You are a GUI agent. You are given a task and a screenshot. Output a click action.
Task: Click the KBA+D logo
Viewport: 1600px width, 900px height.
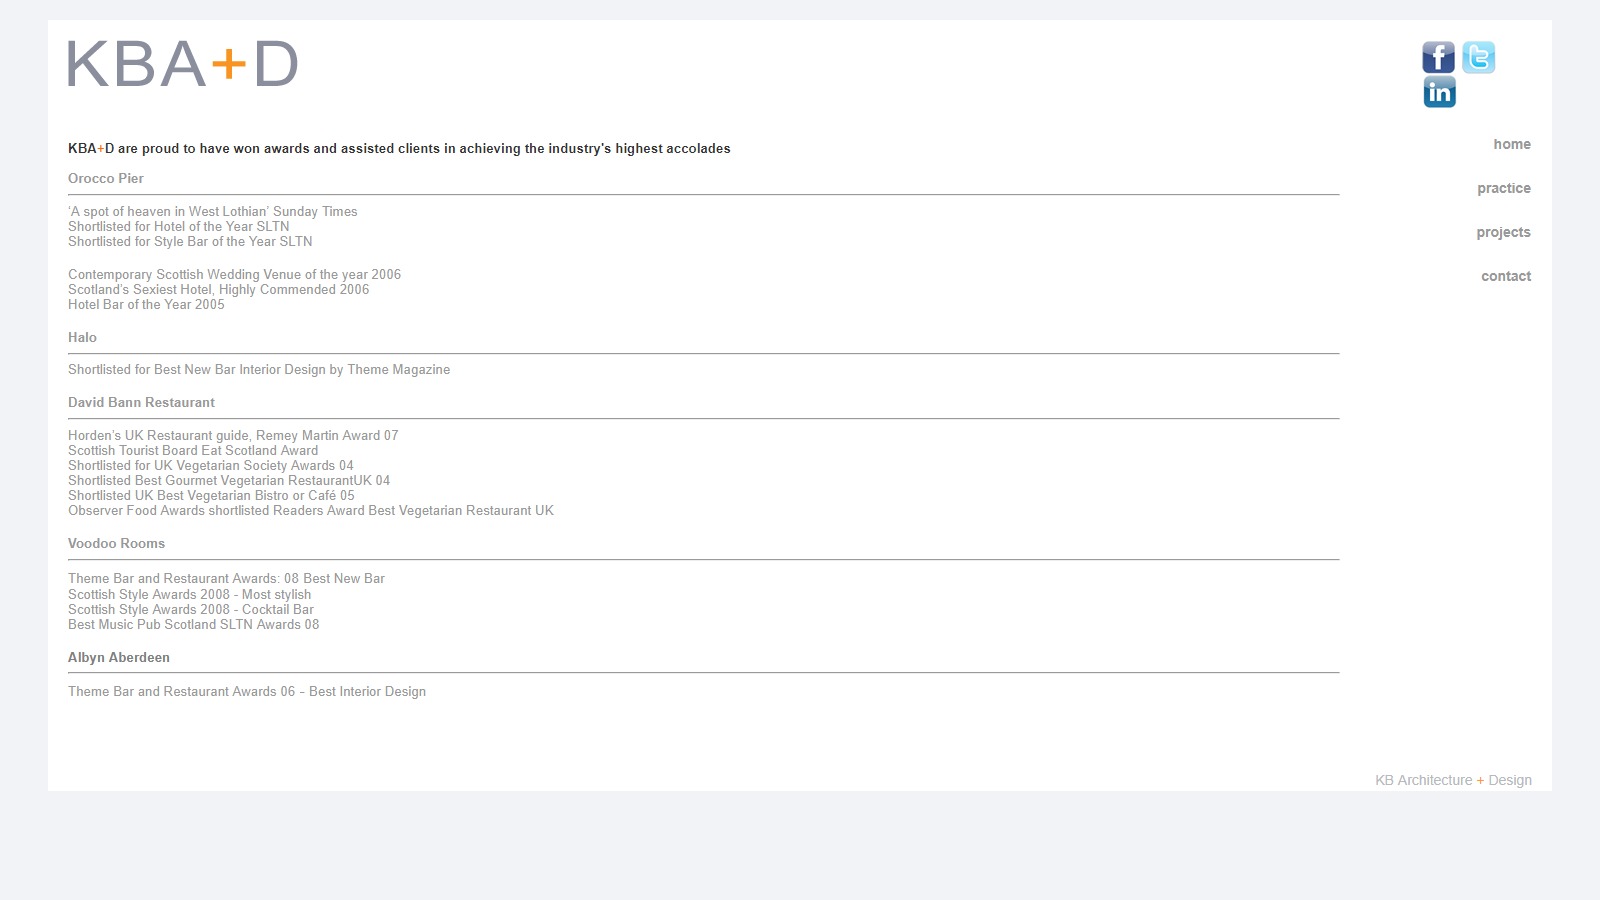click(x=183, y=64)
